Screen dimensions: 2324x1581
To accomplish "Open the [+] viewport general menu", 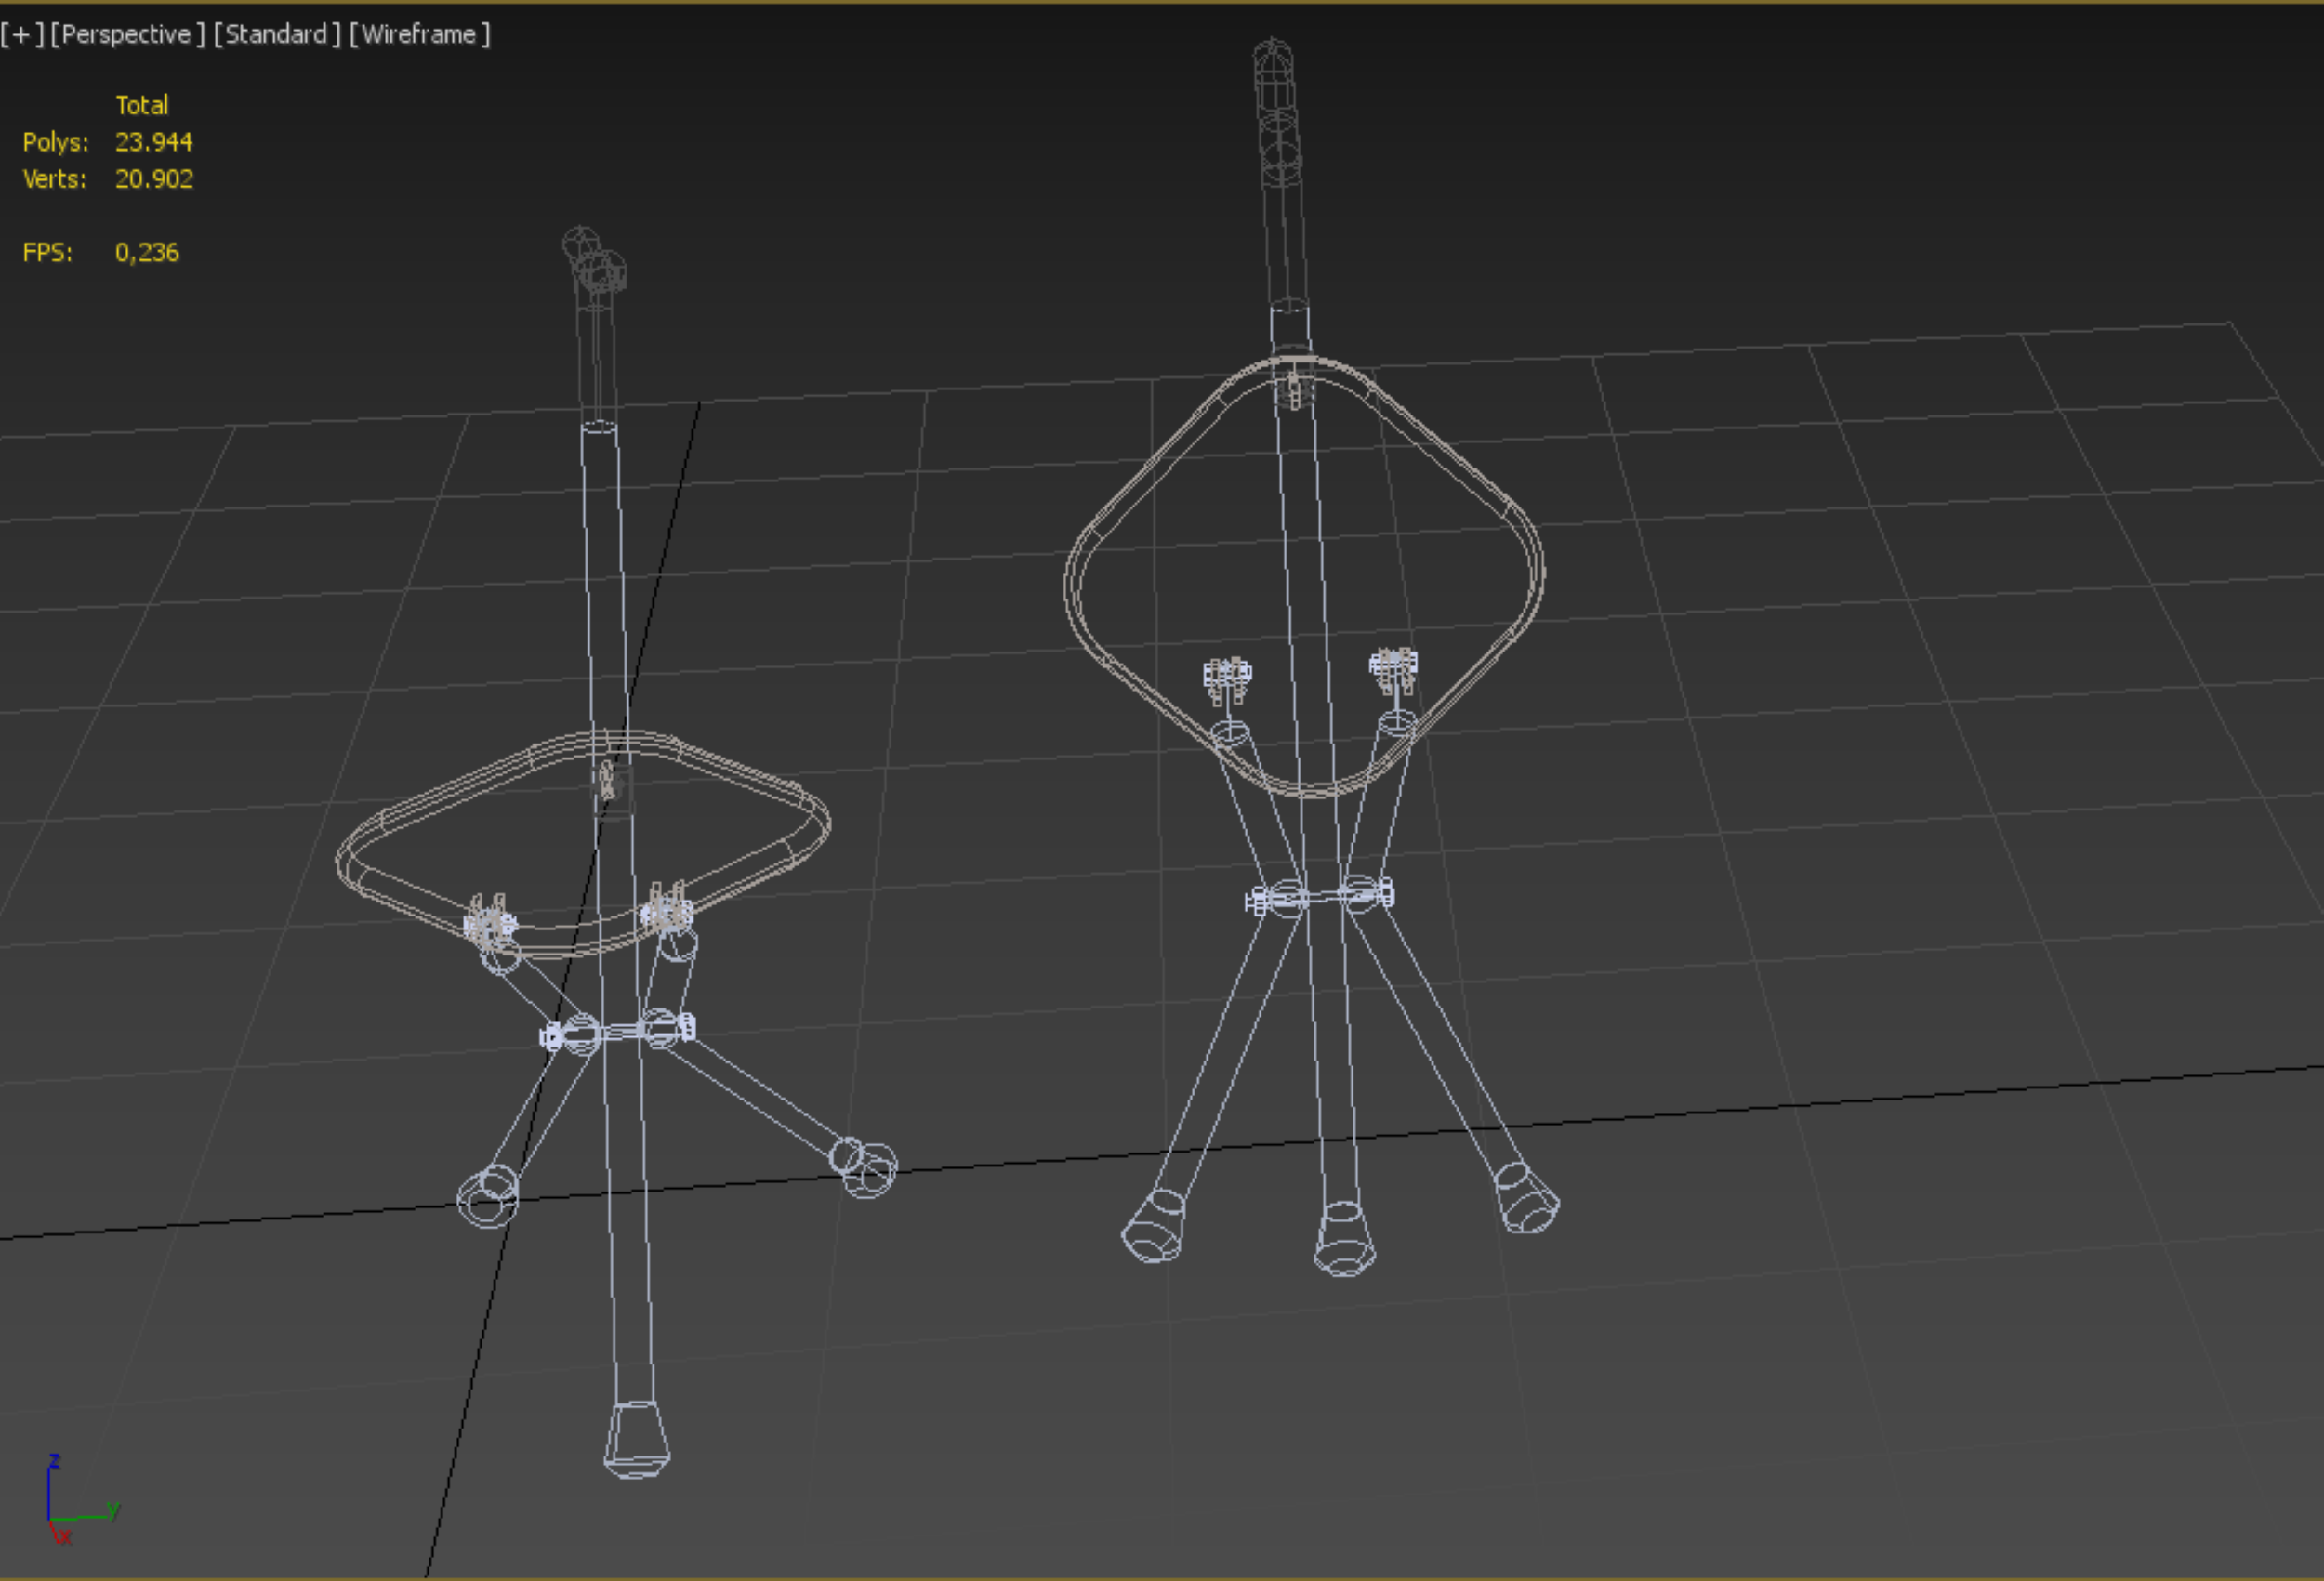I will coord(21,34).
